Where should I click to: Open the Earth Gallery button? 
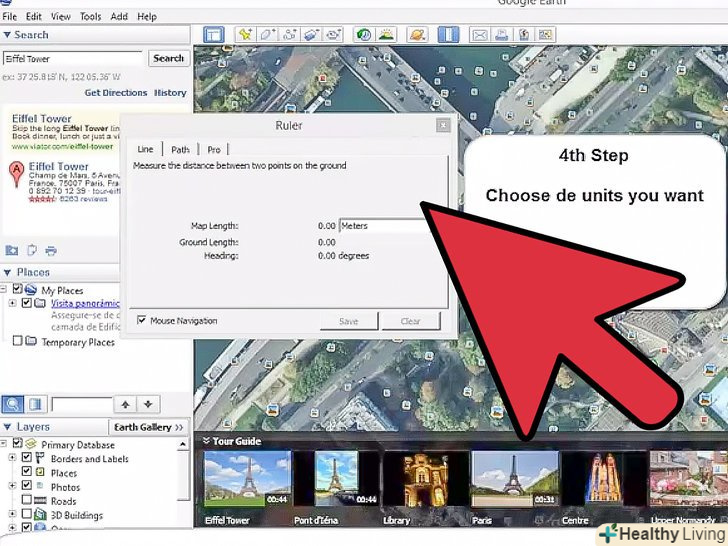click(148, 427)
